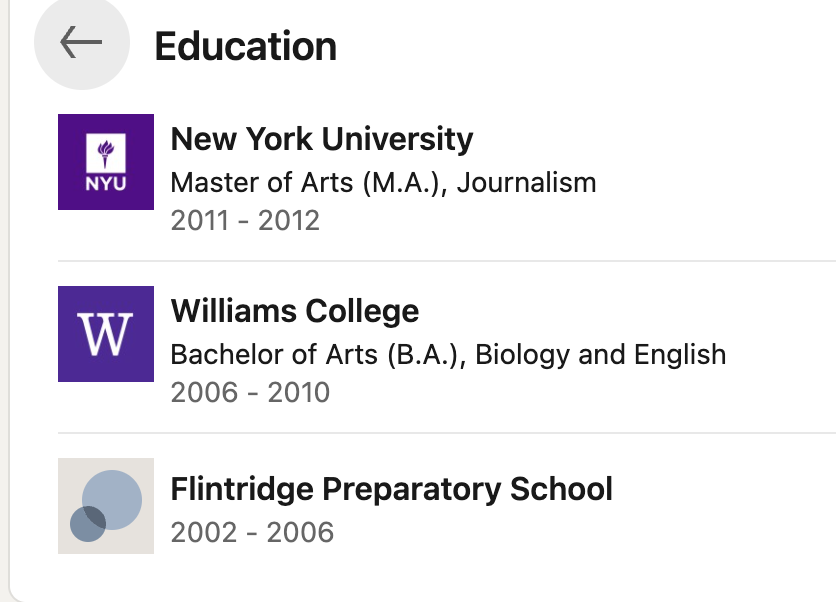Viewport: 836px width, 602px height.
Task: Click the Education page heading
Action: coord(245,46)
